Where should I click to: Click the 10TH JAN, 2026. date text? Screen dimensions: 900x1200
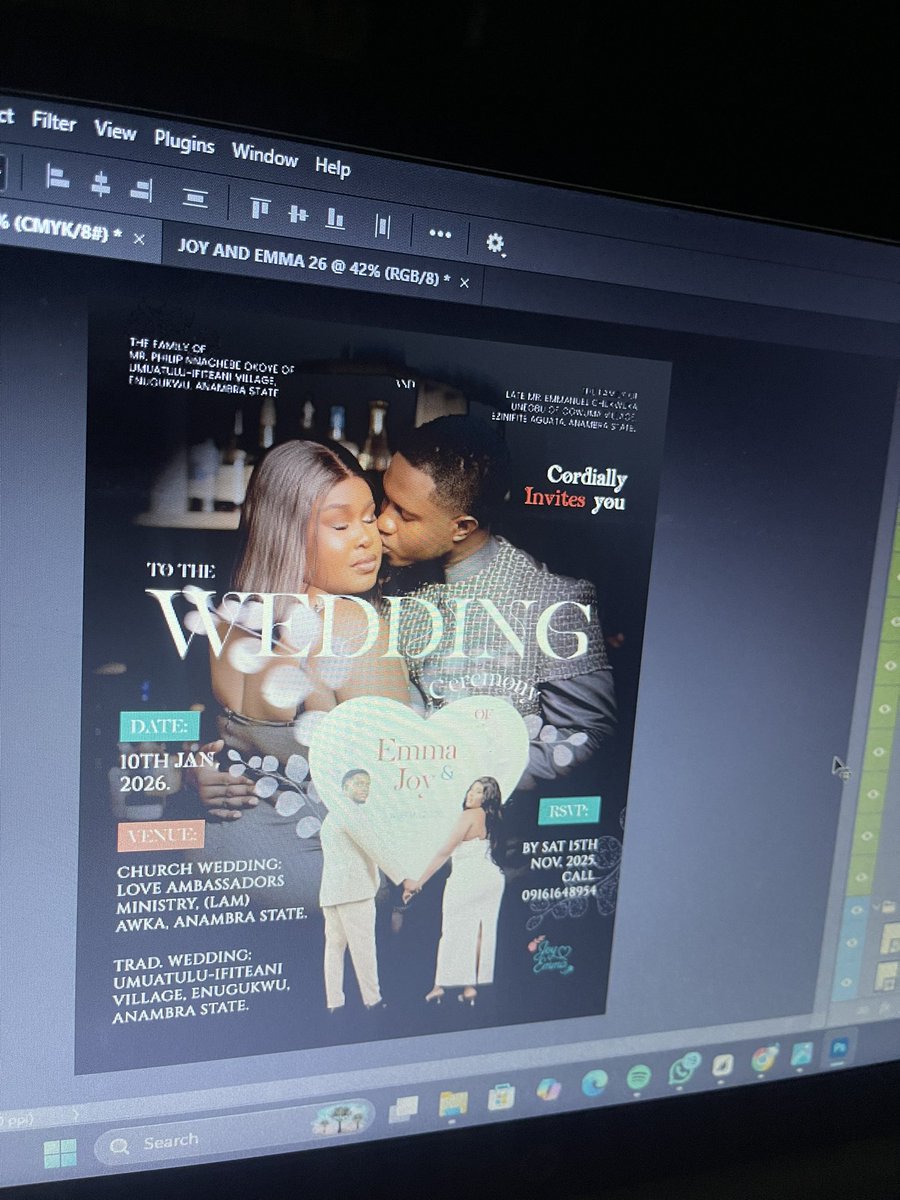coord(166,773)
